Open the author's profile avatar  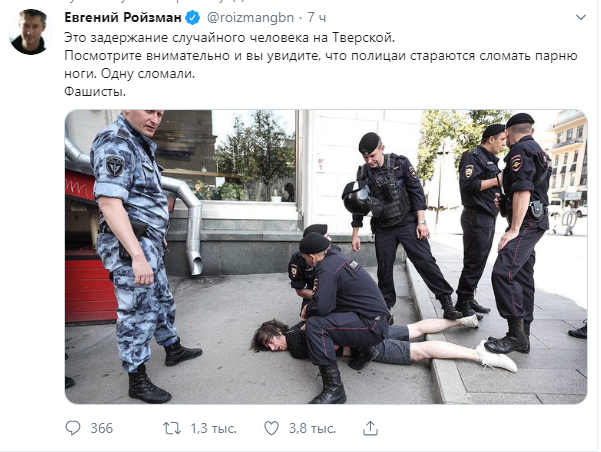[32, 32]
